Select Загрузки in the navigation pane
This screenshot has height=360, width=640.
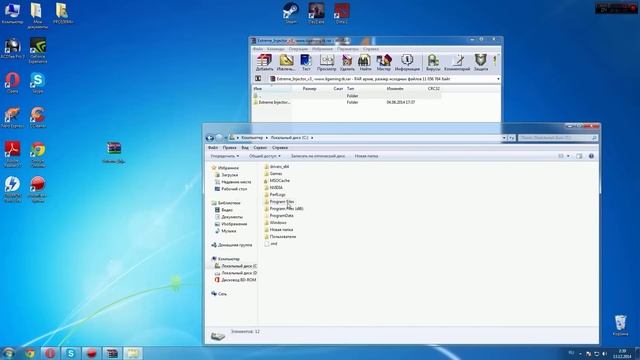(226, 175)
